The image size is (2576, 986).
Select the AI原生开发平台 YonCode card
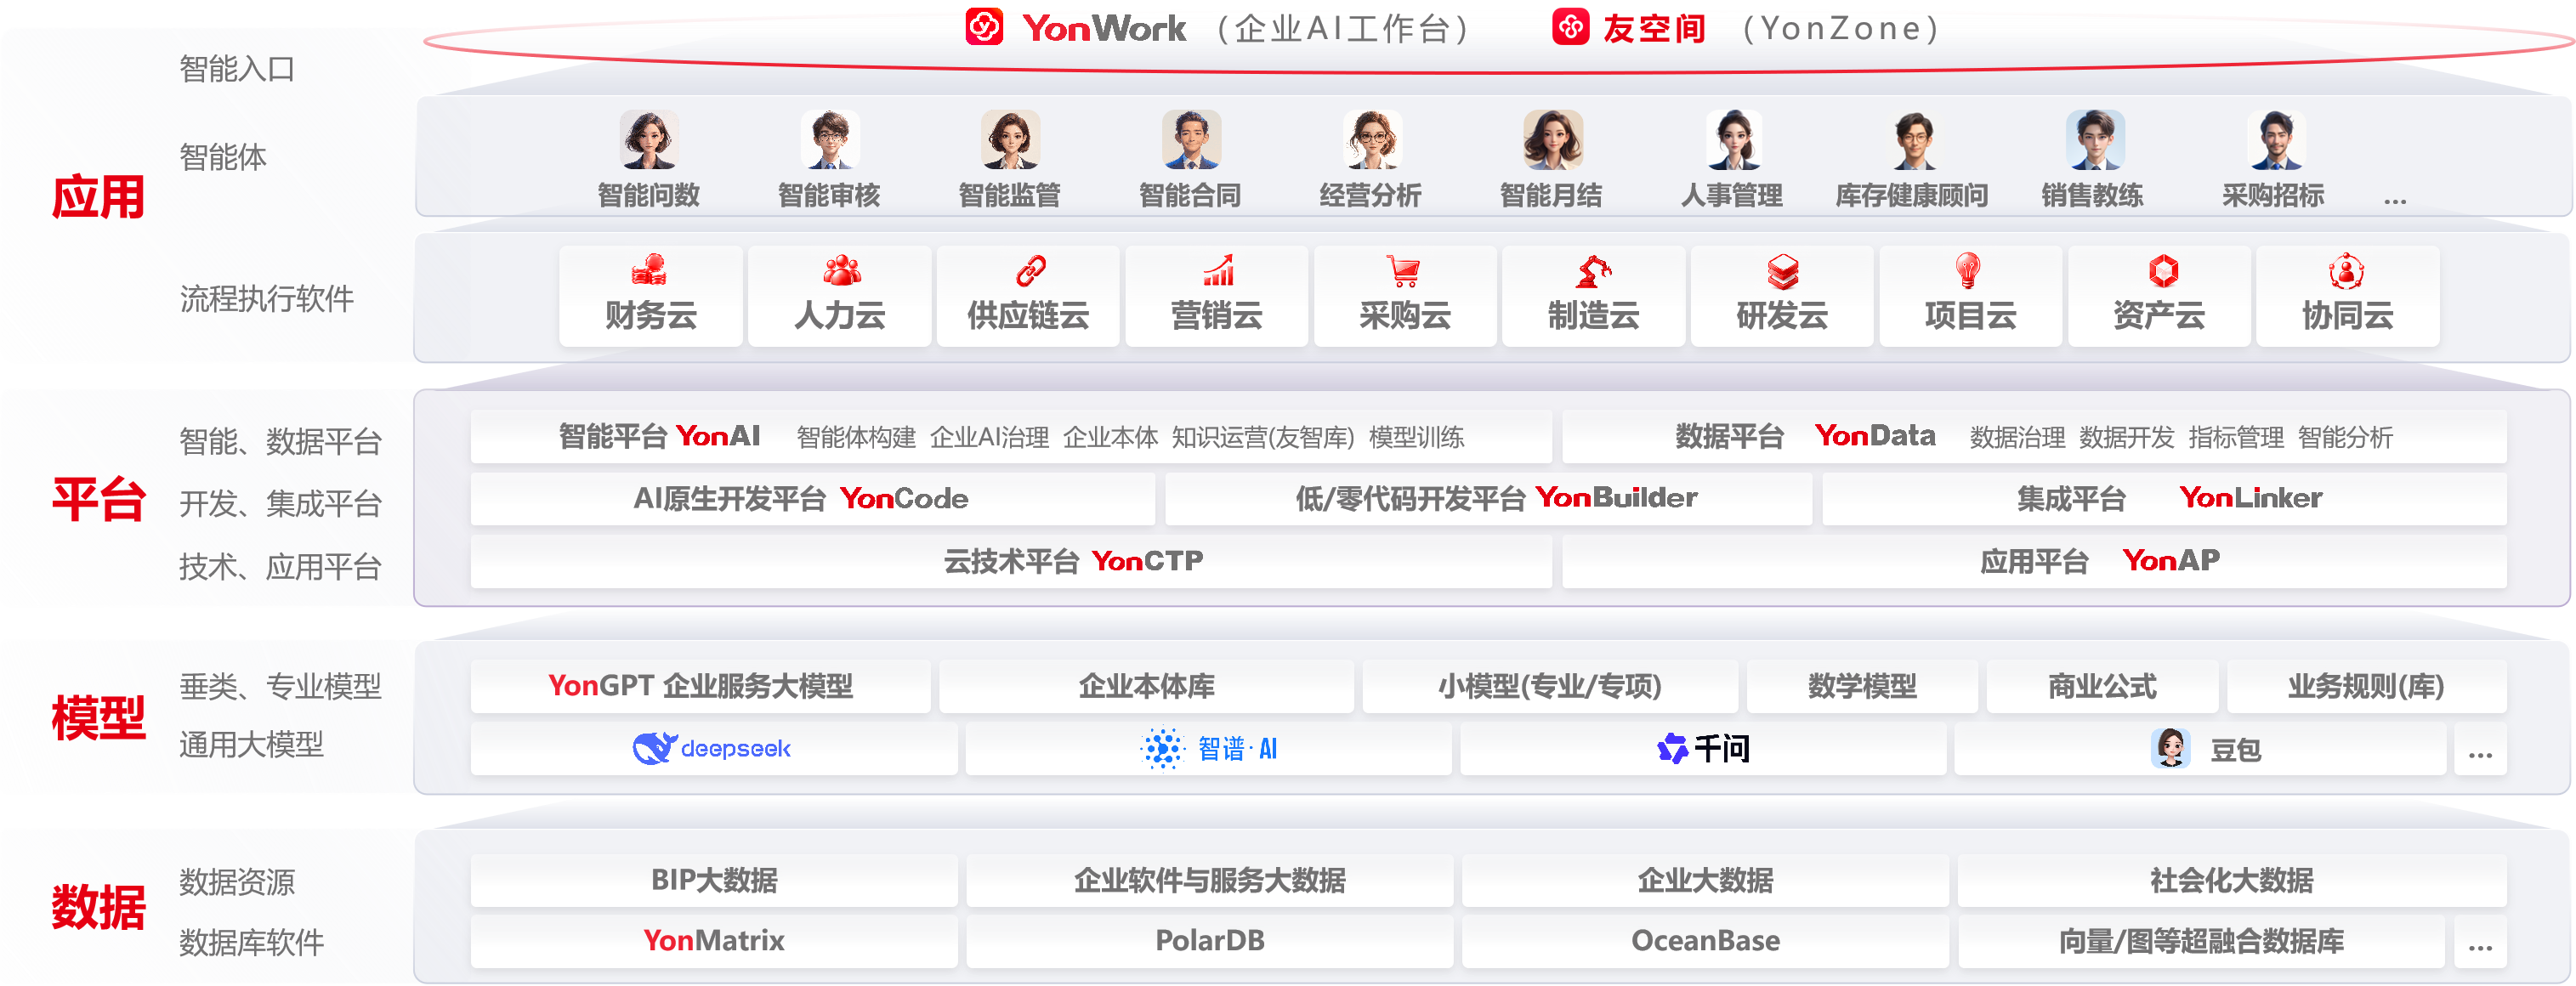pos(812,498)
